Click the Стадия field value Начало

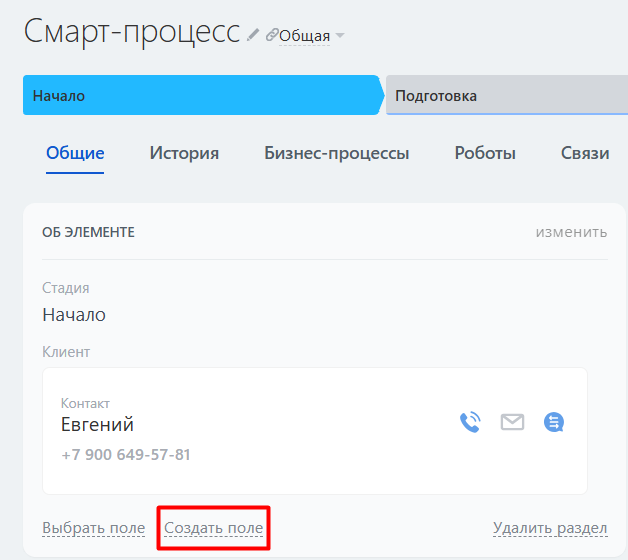click(74, 314)
